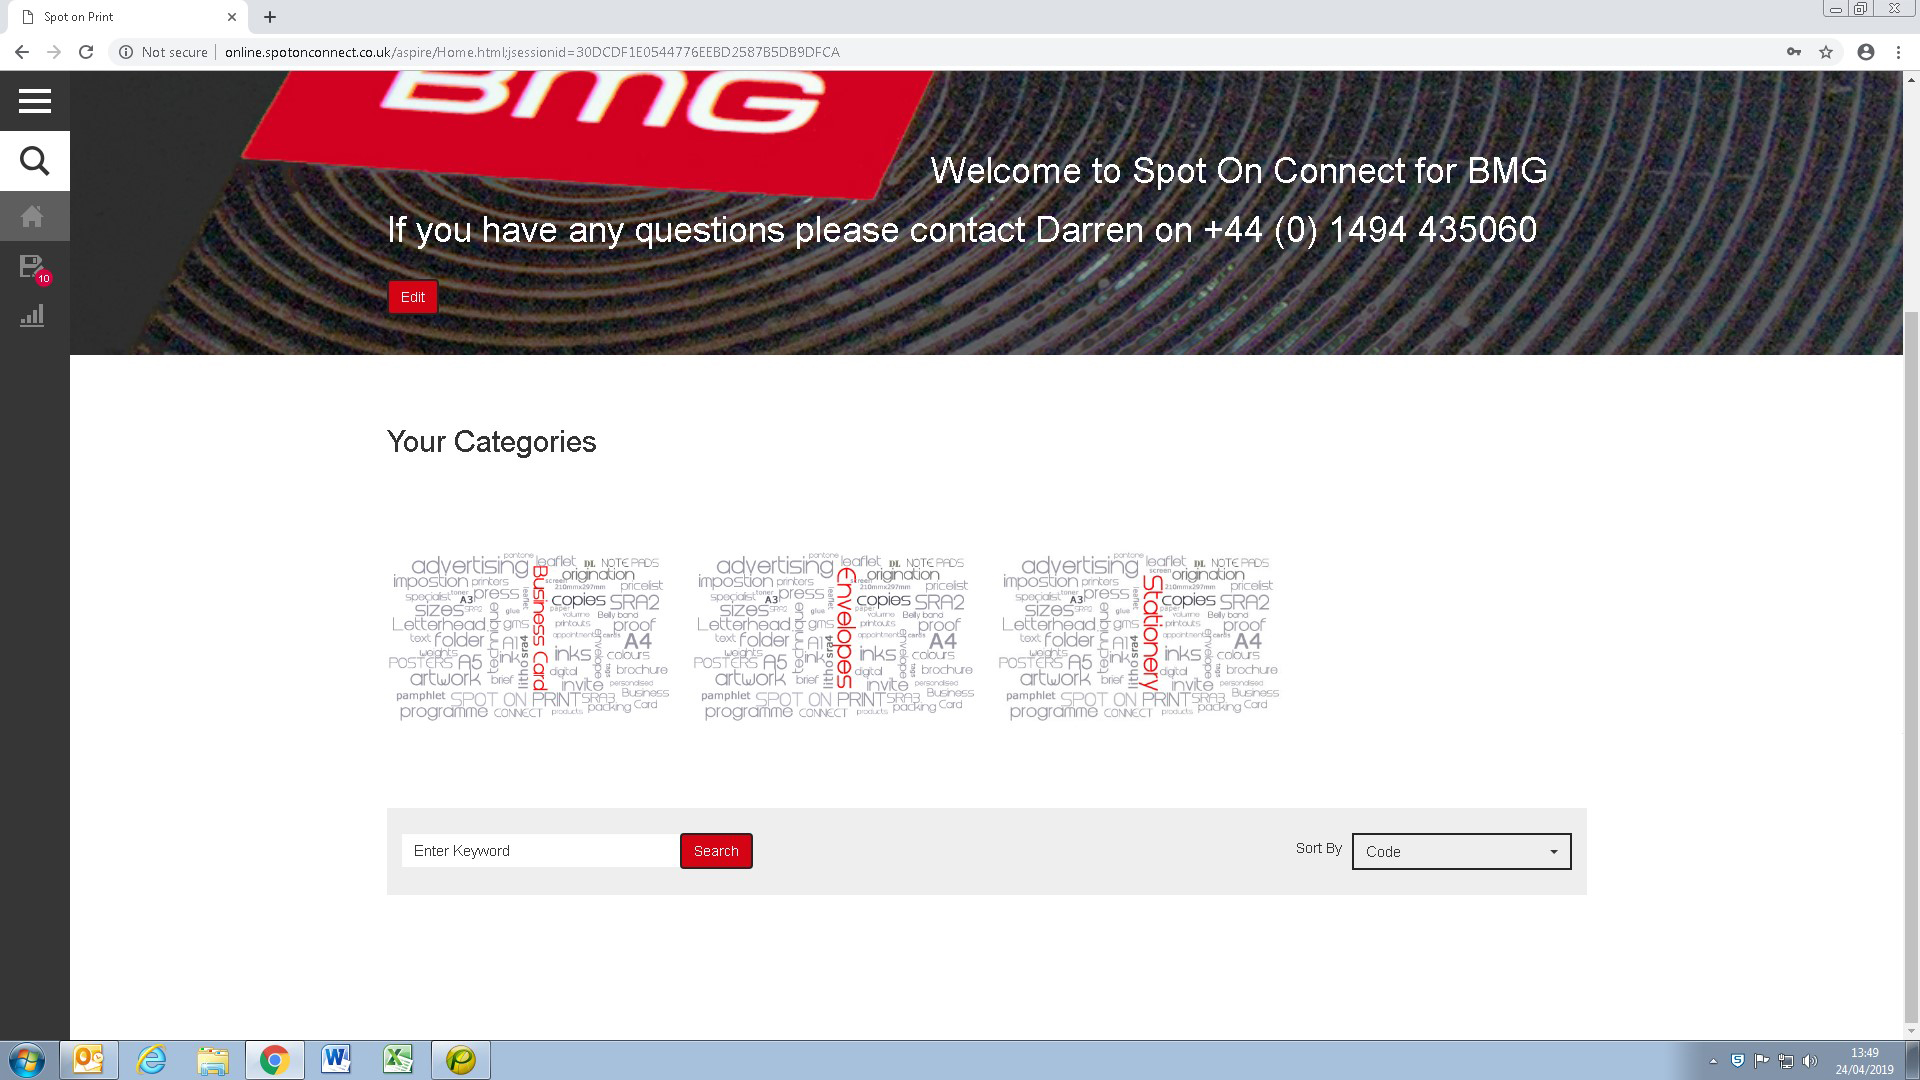The width and height of the screenshot is (1920, 1080).
Task: Go to Home via sidebar house icon
Action: pos(32,216)
